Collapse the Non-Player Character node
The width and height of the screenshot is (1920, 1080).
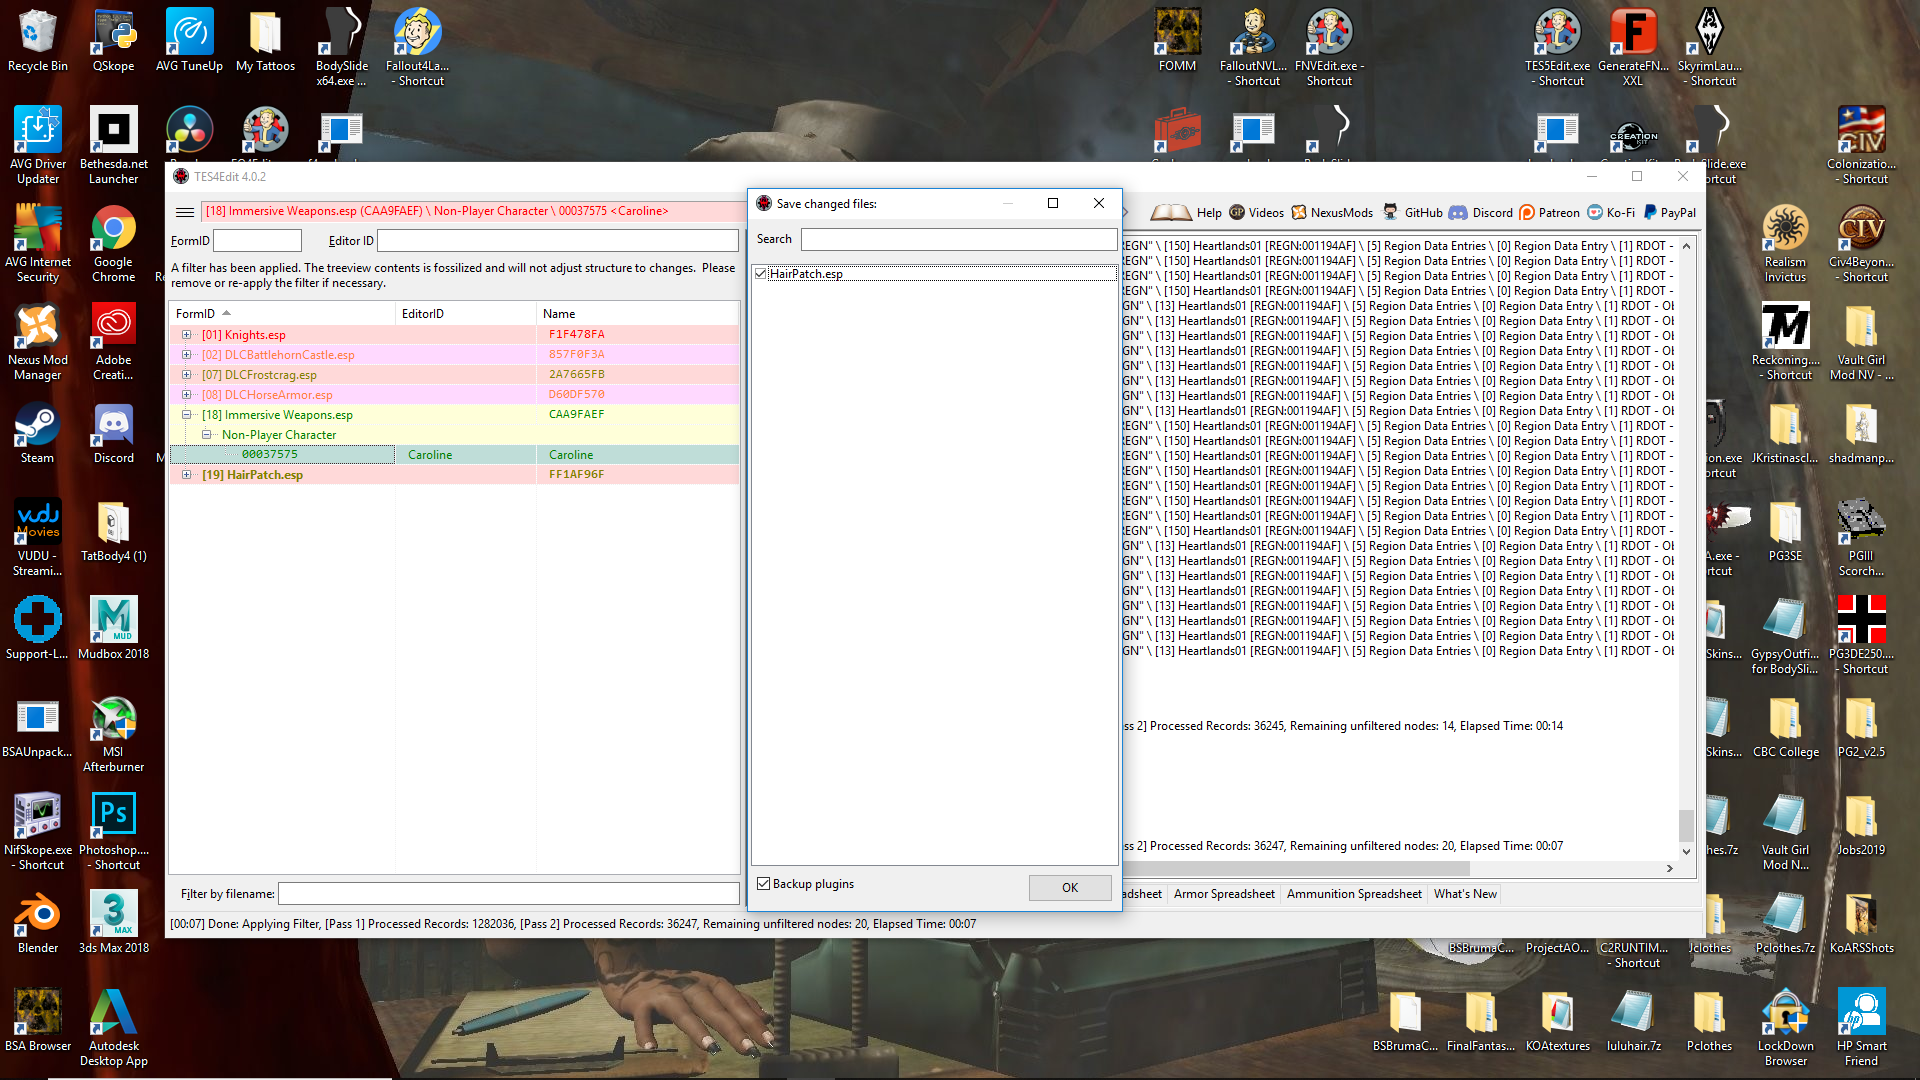click(x=206, y=435)
